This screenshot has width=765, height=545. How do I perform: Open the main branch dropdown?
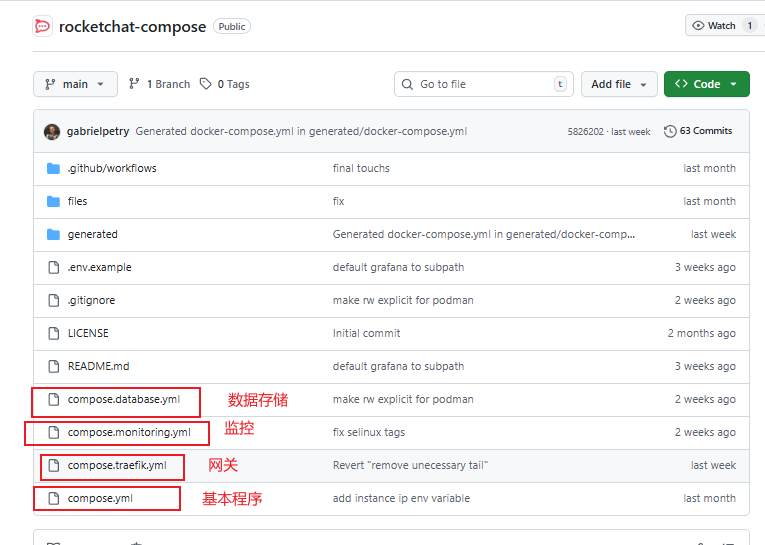(75, 84)
